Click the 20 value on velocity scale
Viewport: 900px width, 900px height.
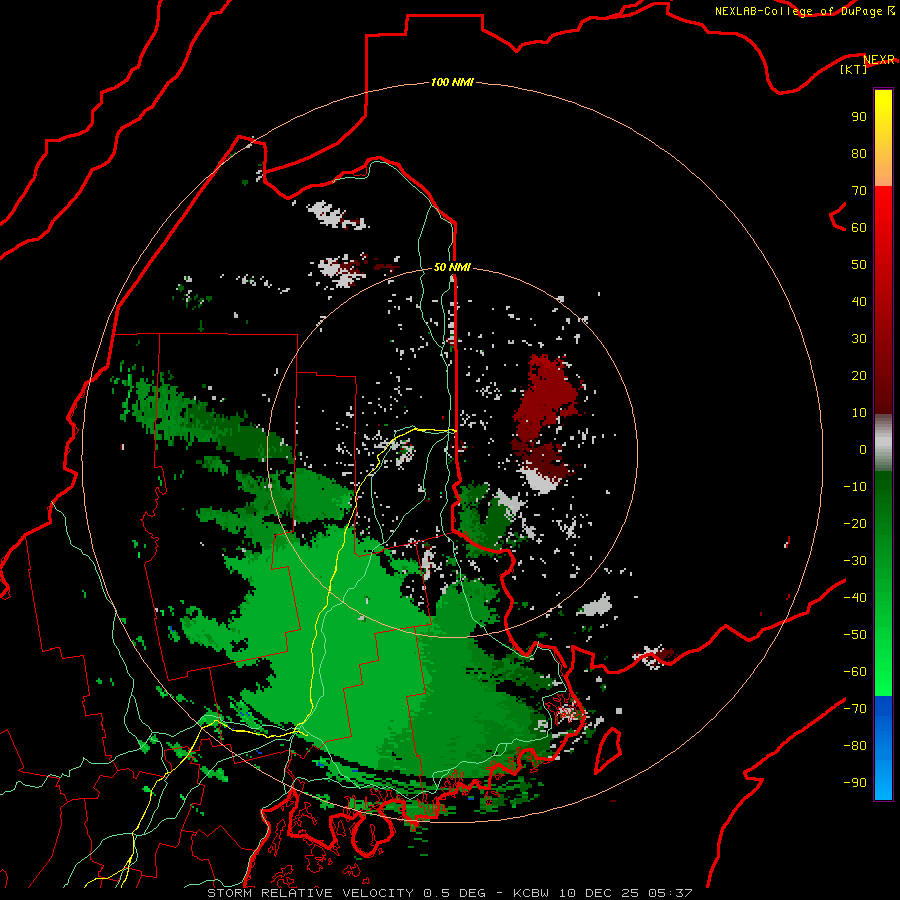859,375
